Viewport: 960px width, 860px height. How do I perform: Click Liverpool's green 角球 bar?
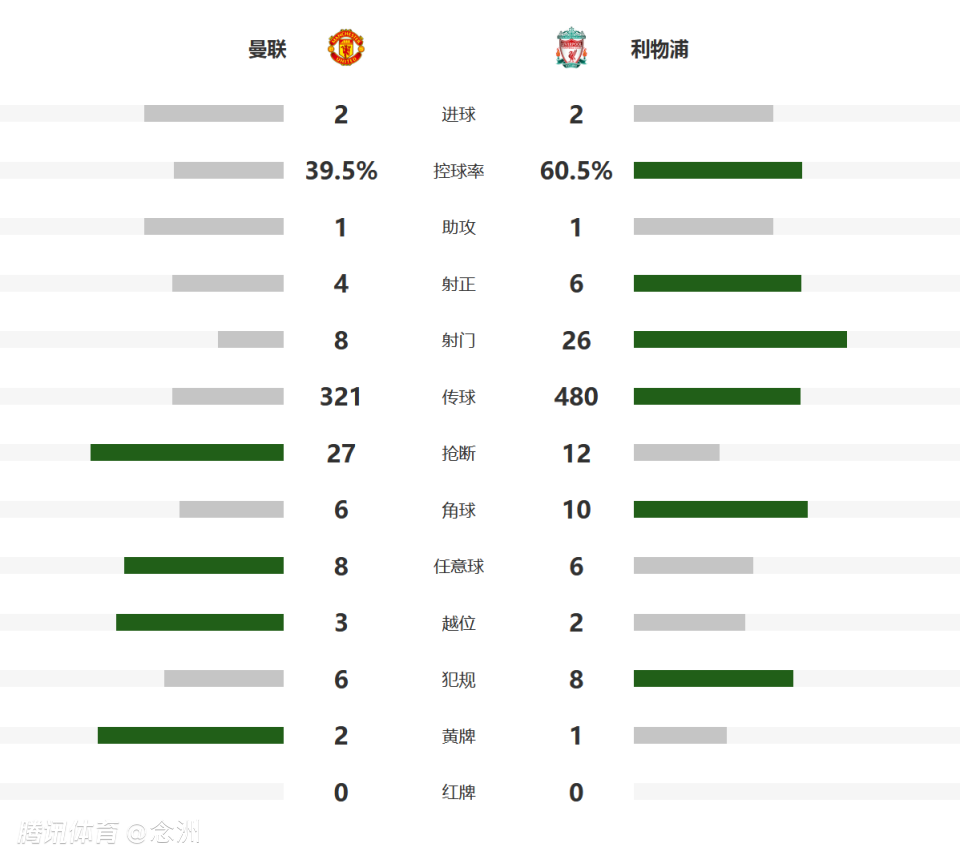pyautogui.click(x=720, y=510)
